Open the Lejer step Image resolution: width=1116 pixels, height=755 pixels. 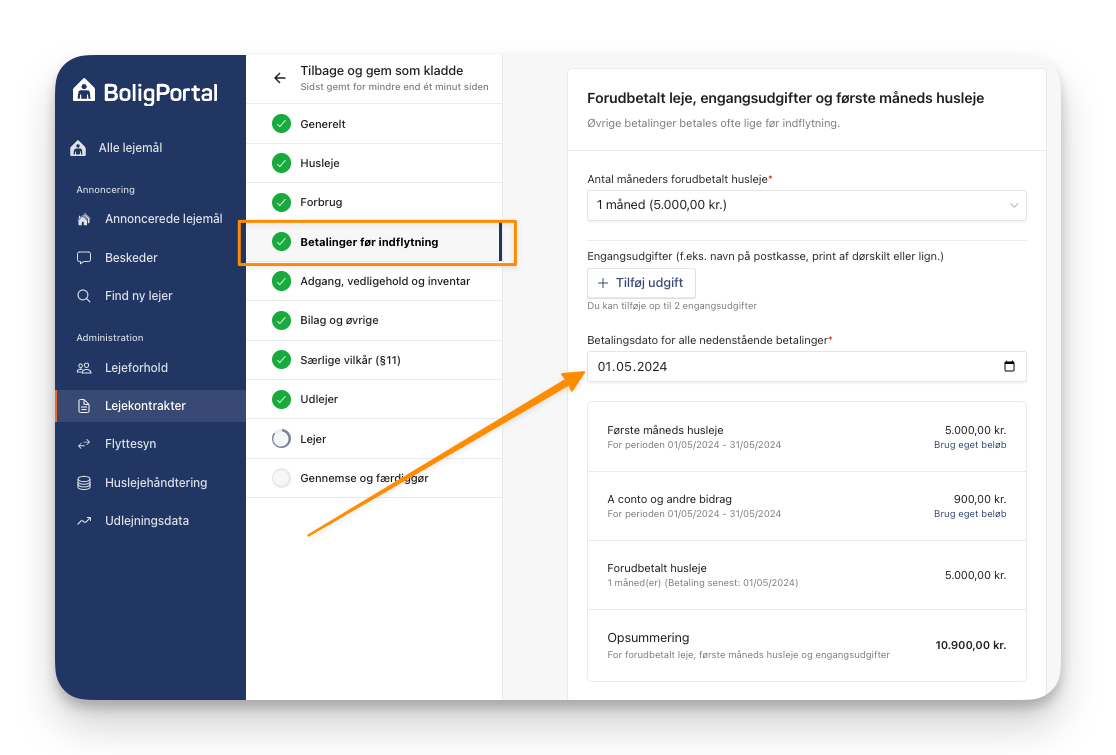pos(374,439)
